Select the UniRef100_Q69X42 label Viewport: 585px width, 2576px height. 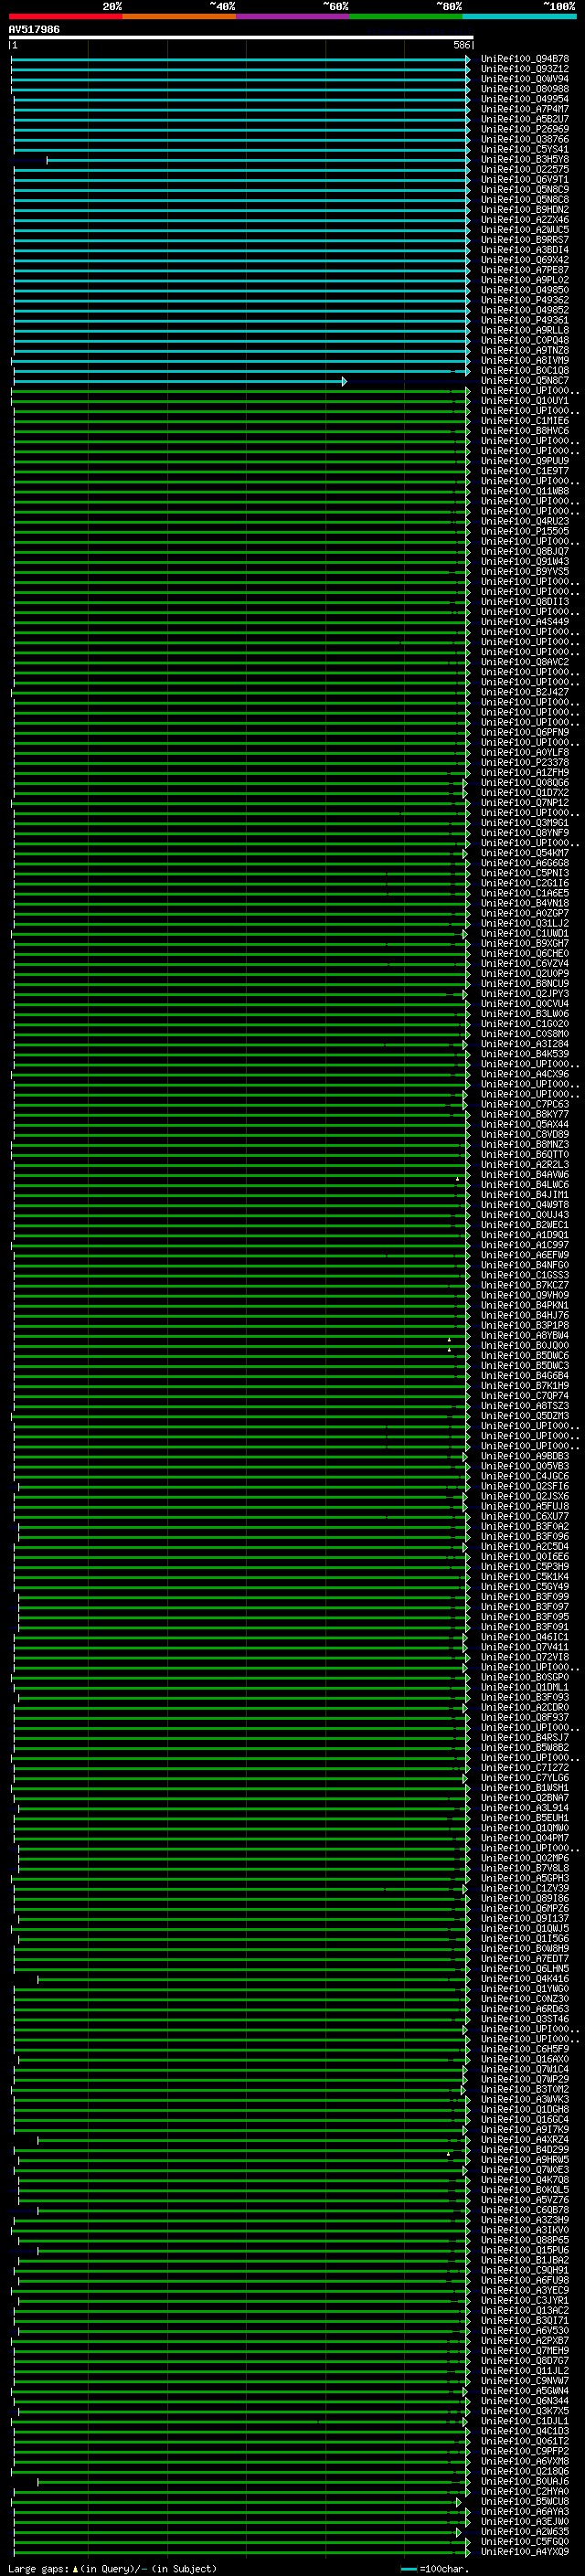point(524,260)
